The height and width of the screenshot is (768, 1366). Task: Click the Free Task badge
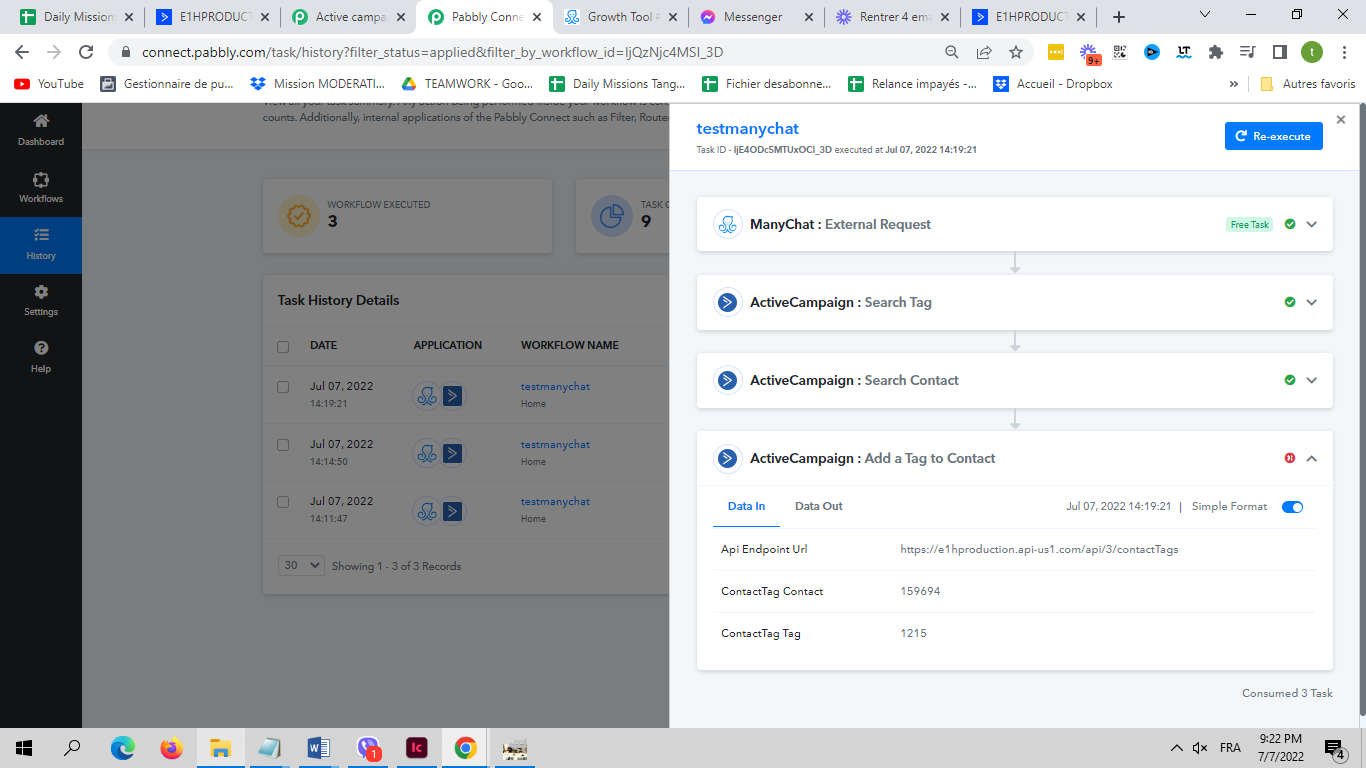click(1250, 225)
